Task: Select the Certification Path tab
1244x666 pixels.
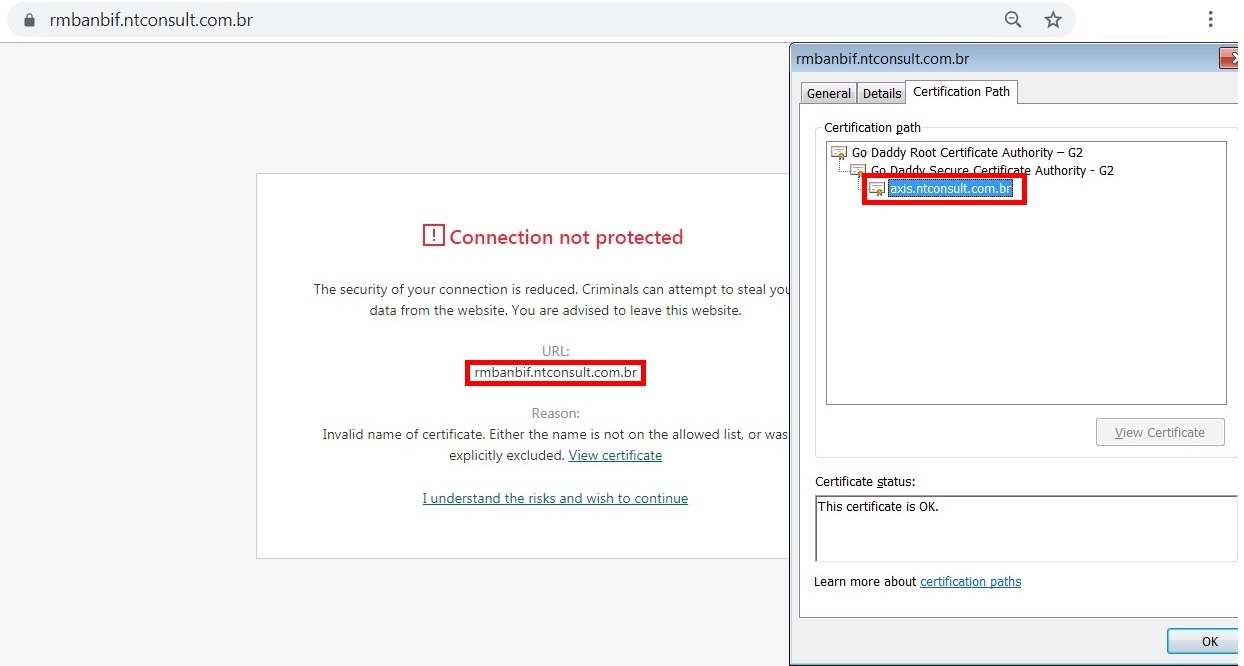Action: click(961, 92)
